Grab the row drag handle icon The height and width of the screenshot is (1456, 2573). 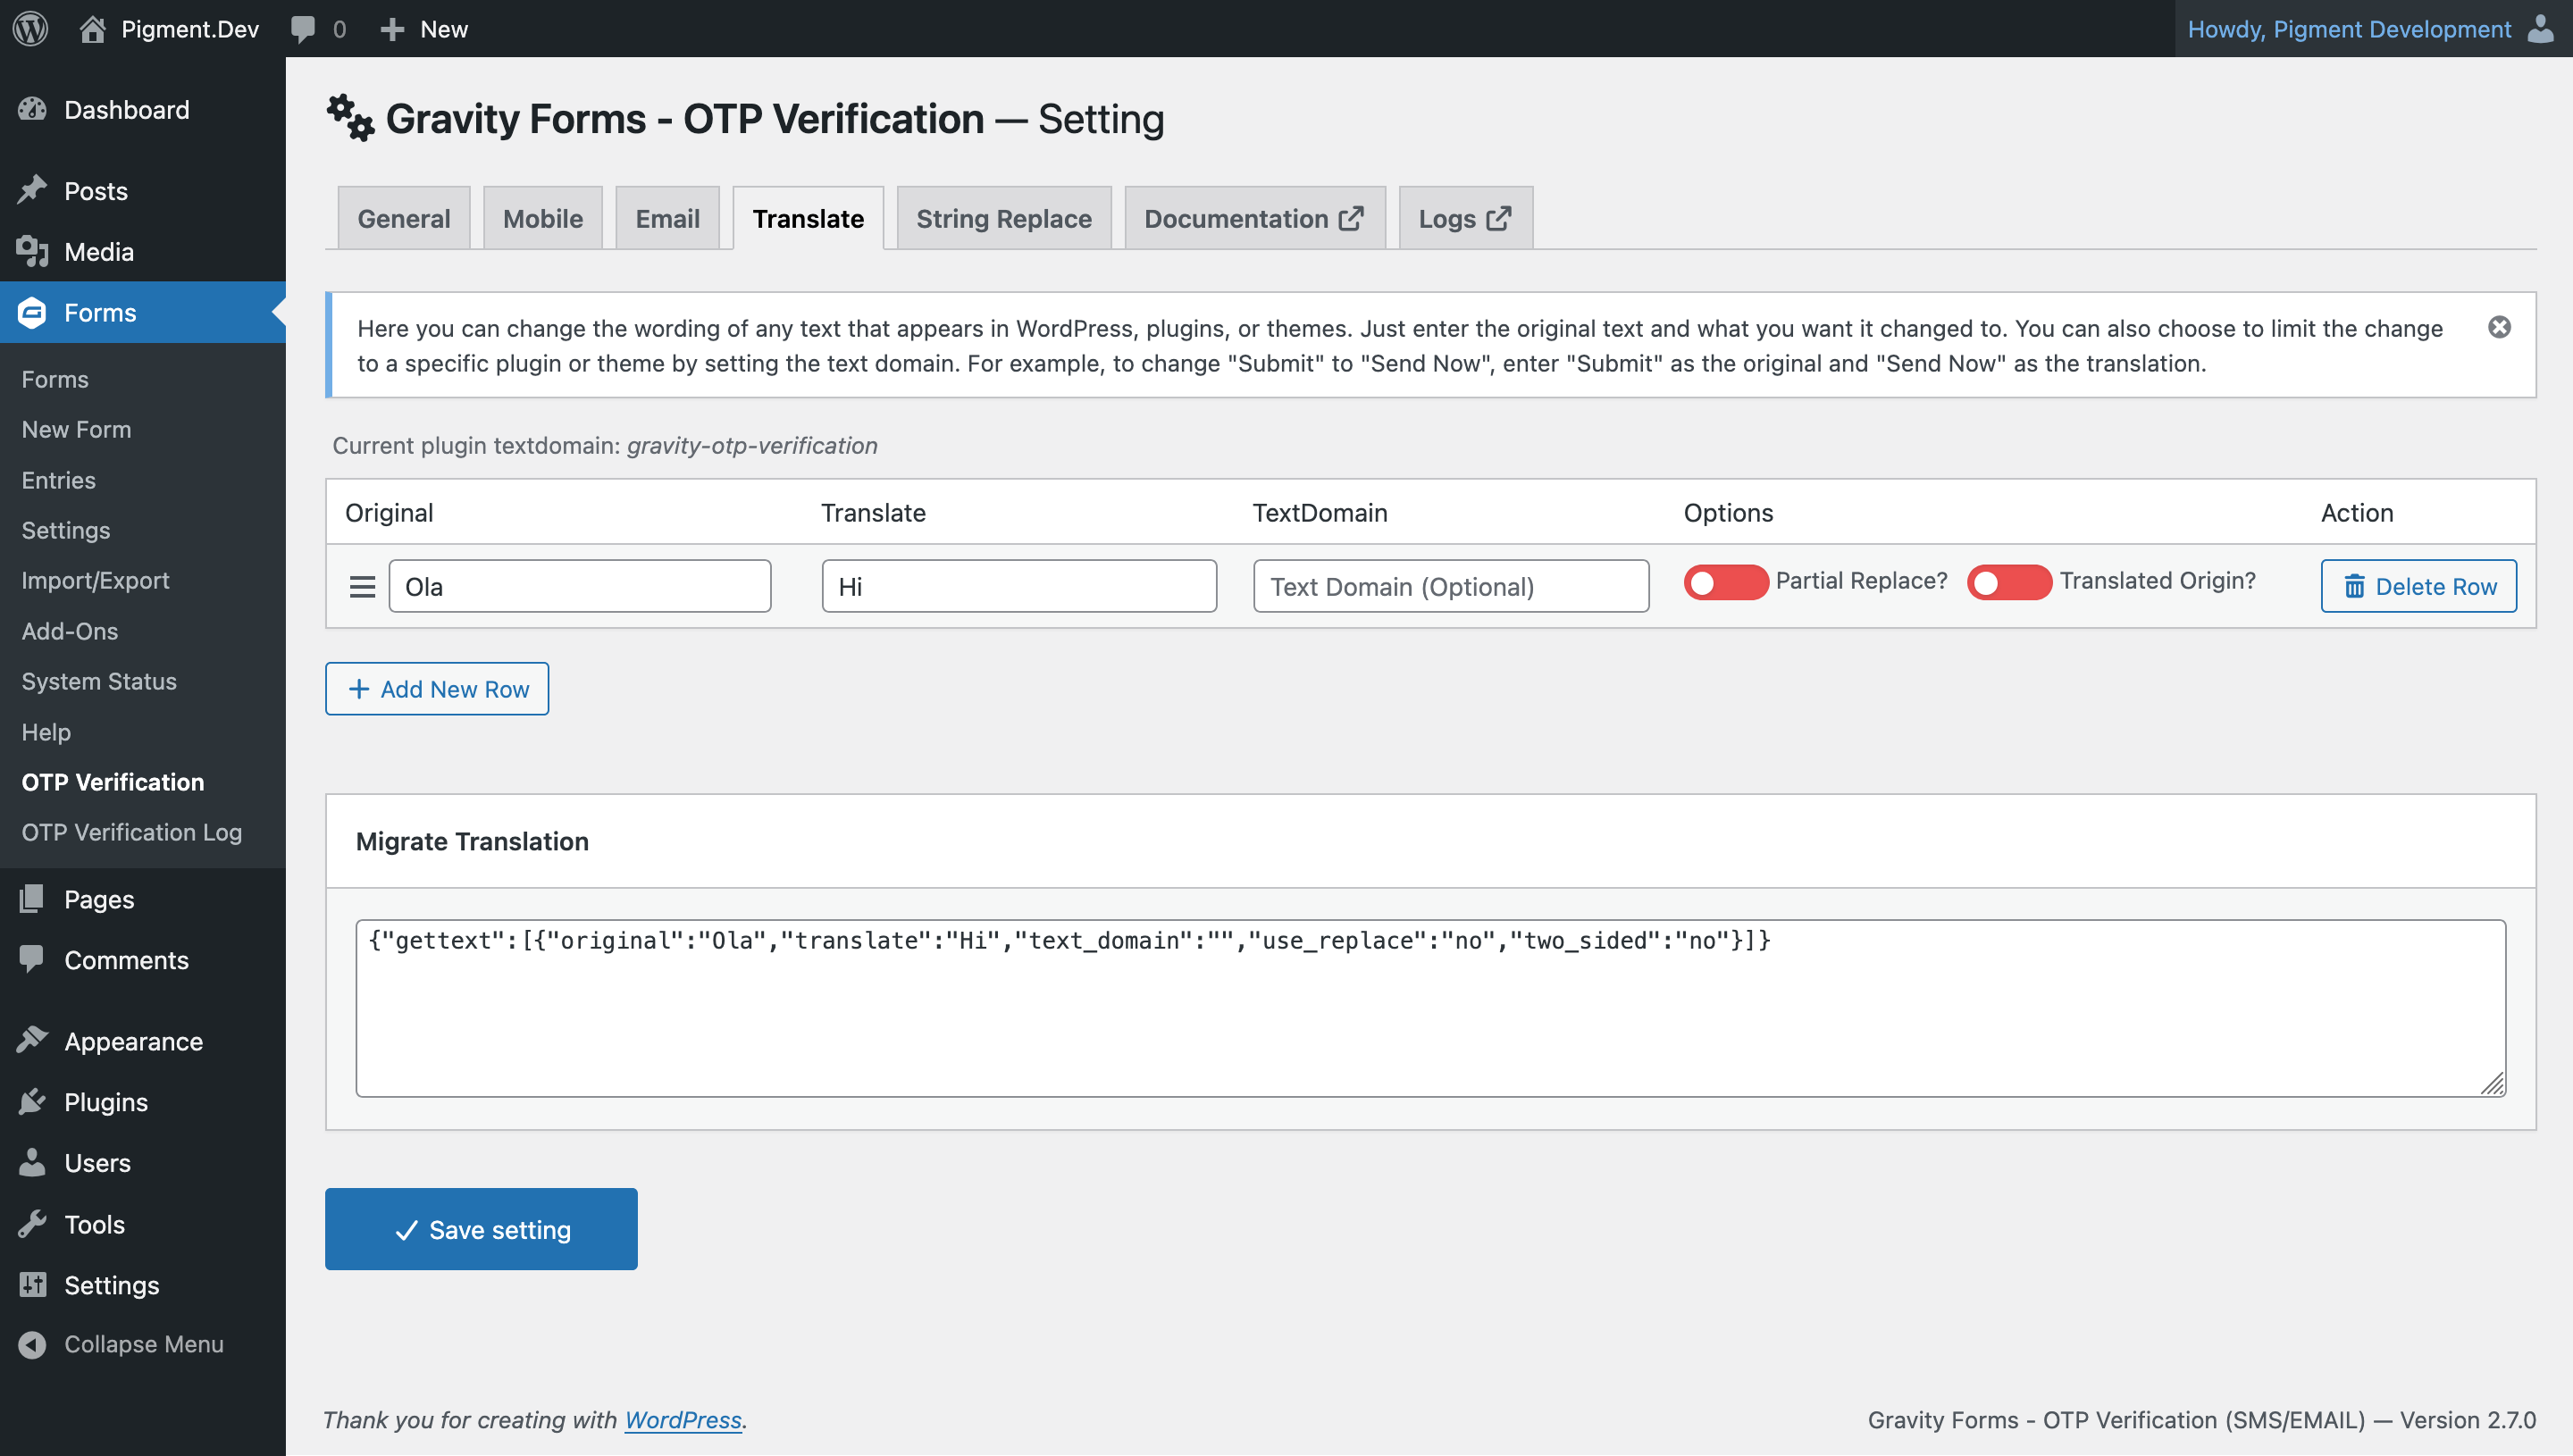click(362, 586)
